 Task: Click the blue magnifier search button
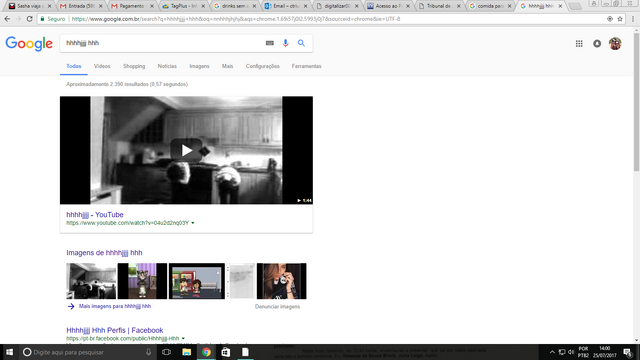pos(301,43)
